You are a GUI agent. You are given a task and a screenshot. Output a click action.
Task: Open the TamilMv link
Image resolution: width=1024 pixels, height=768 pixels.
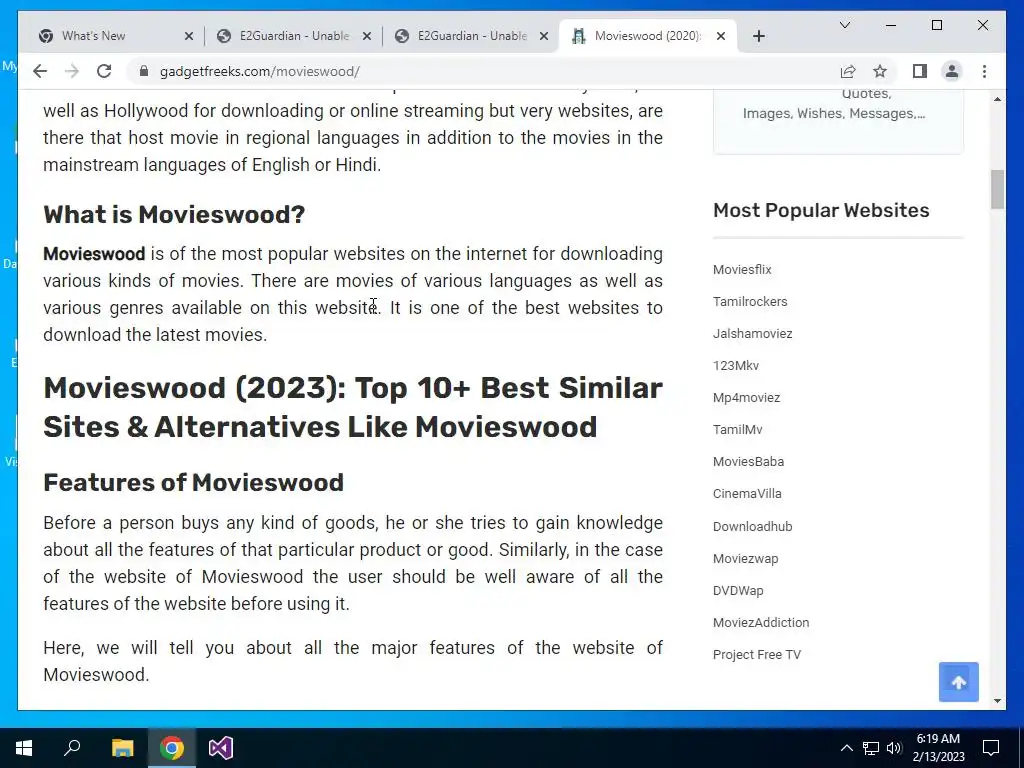tap(737, 430)
